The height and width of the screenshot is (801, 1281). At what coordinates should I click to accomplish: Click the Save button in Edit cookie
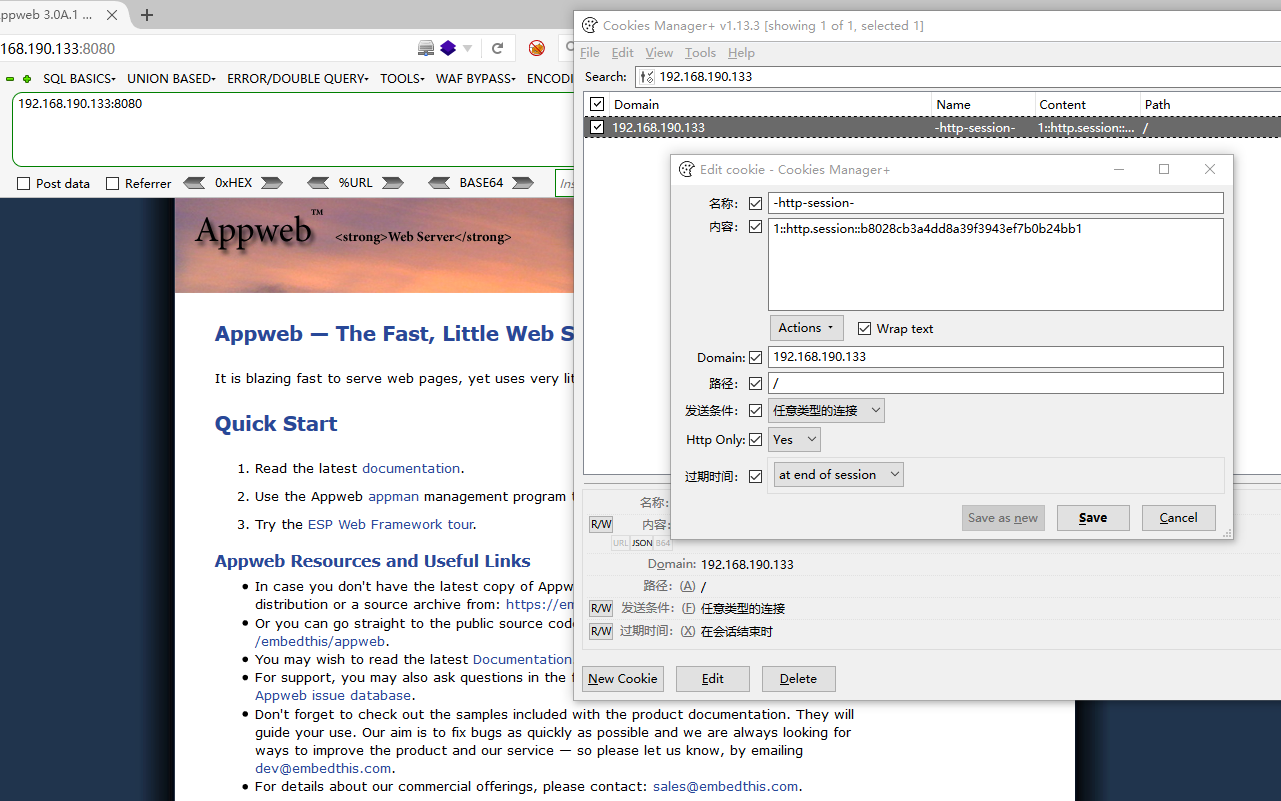point(1093,518)
